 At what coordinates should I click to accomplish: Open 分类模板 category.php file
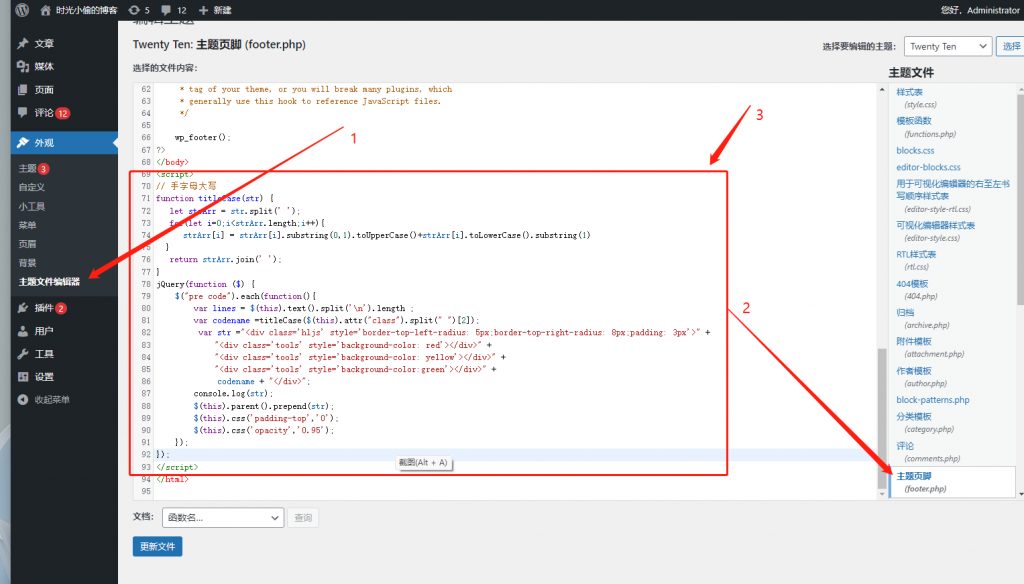914,416
